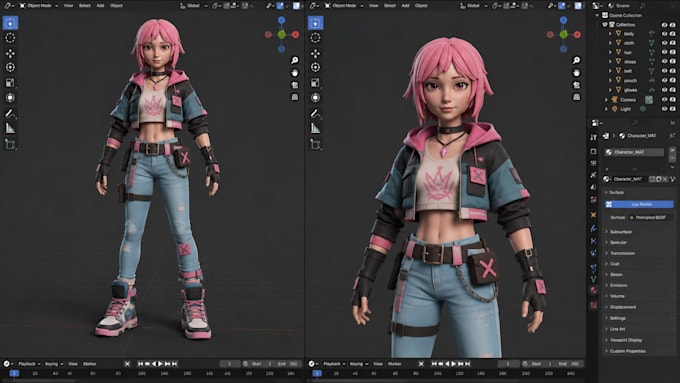This screenshot has width=680, height=383.
Task: Toggle visibility eye of the belt object
Action: 664,71
